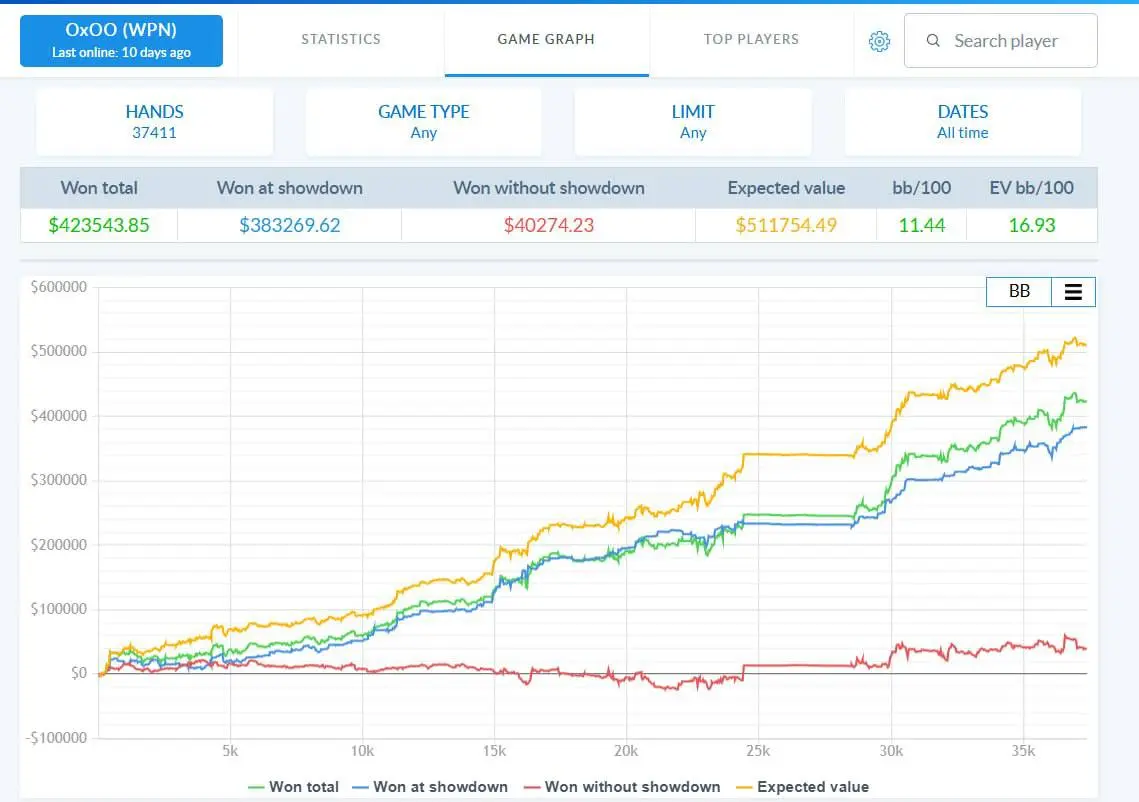Select the EV bb/100 value 16.93
1139x802 pixels.
[x=1031, y=225]
